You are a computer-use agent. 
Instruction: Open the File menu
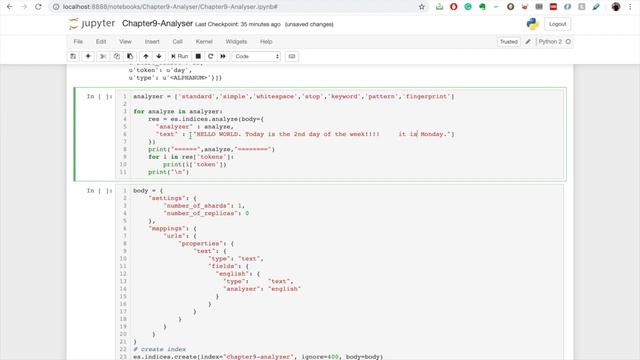click(78, 42)
